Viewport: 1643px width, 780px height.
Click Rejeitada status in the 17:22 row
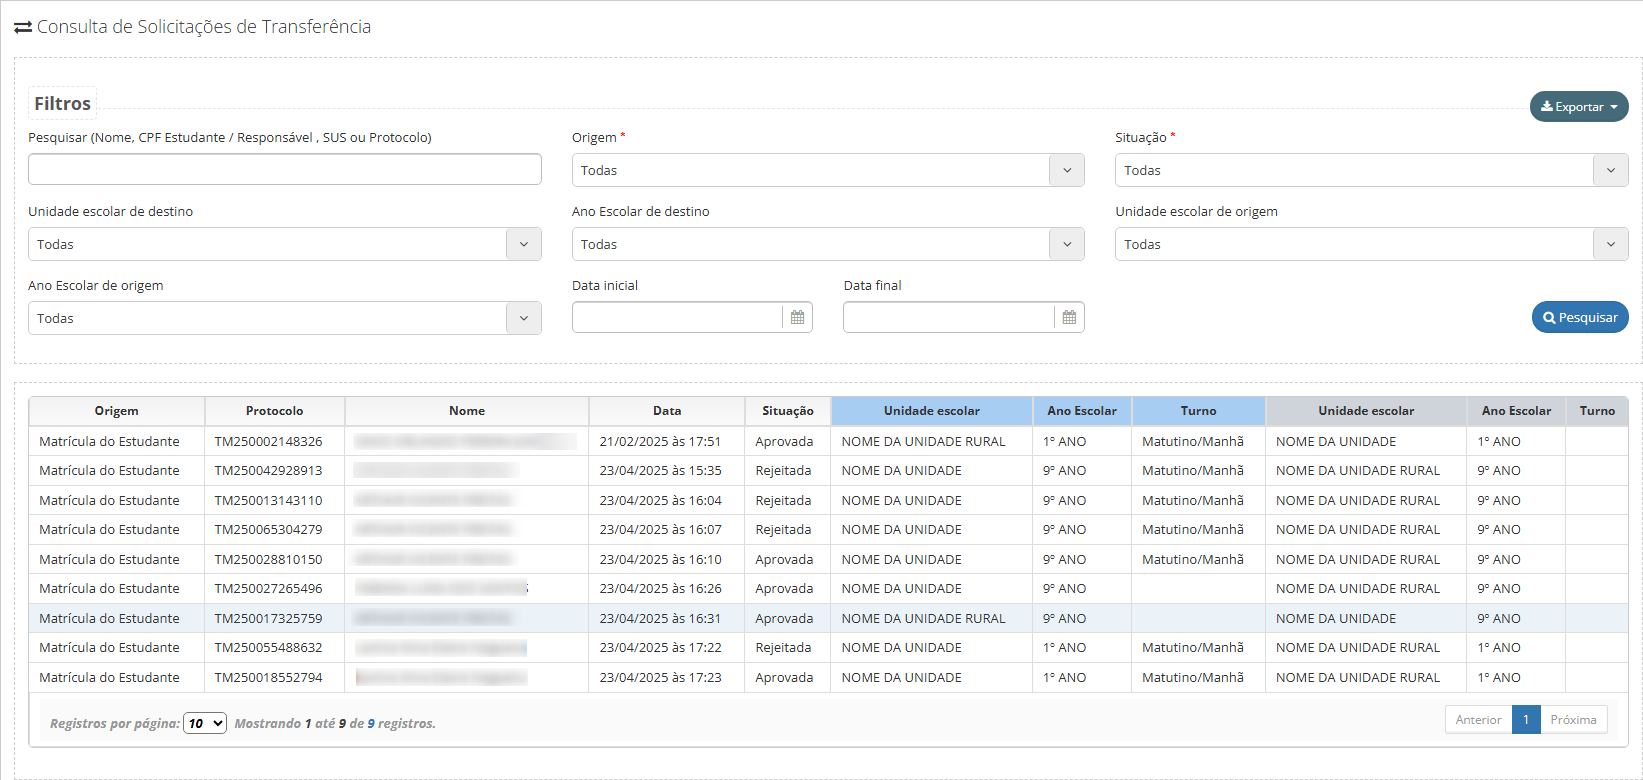click(783, 647)
